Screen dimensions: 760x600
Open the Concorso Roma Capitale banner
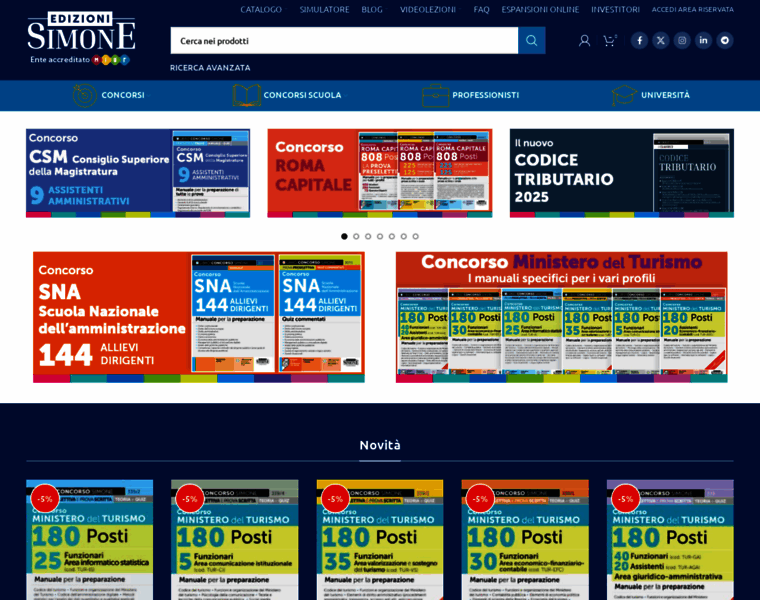pyautogui.click(x=380, y=173)
